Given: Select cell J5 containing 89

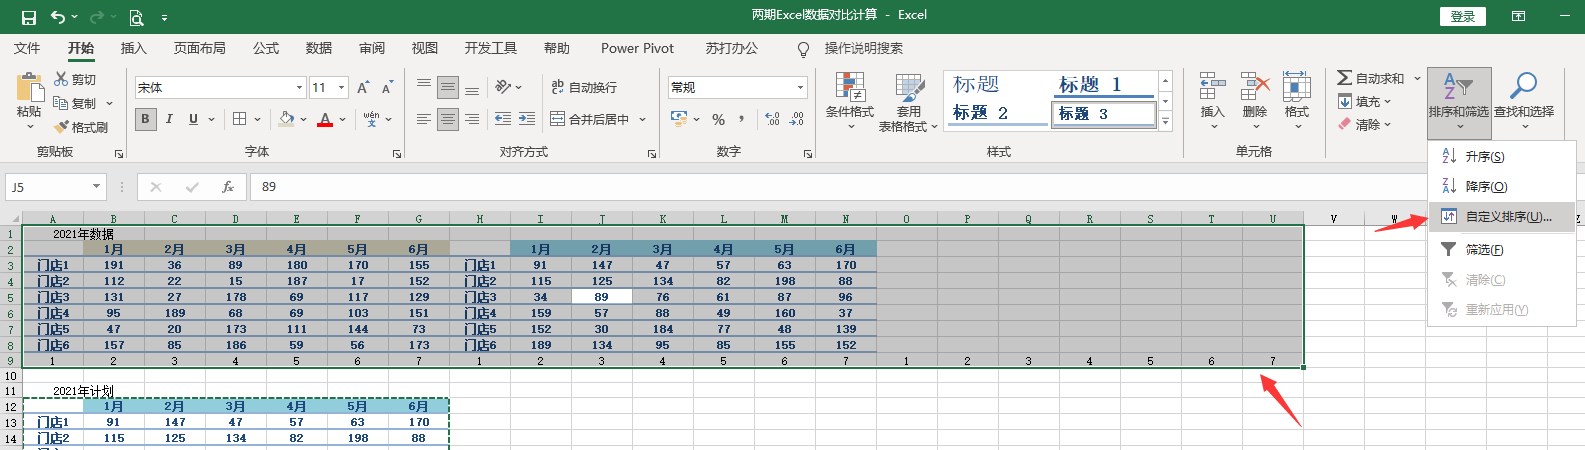Looking at the screenshot, I should click(601, 297).
